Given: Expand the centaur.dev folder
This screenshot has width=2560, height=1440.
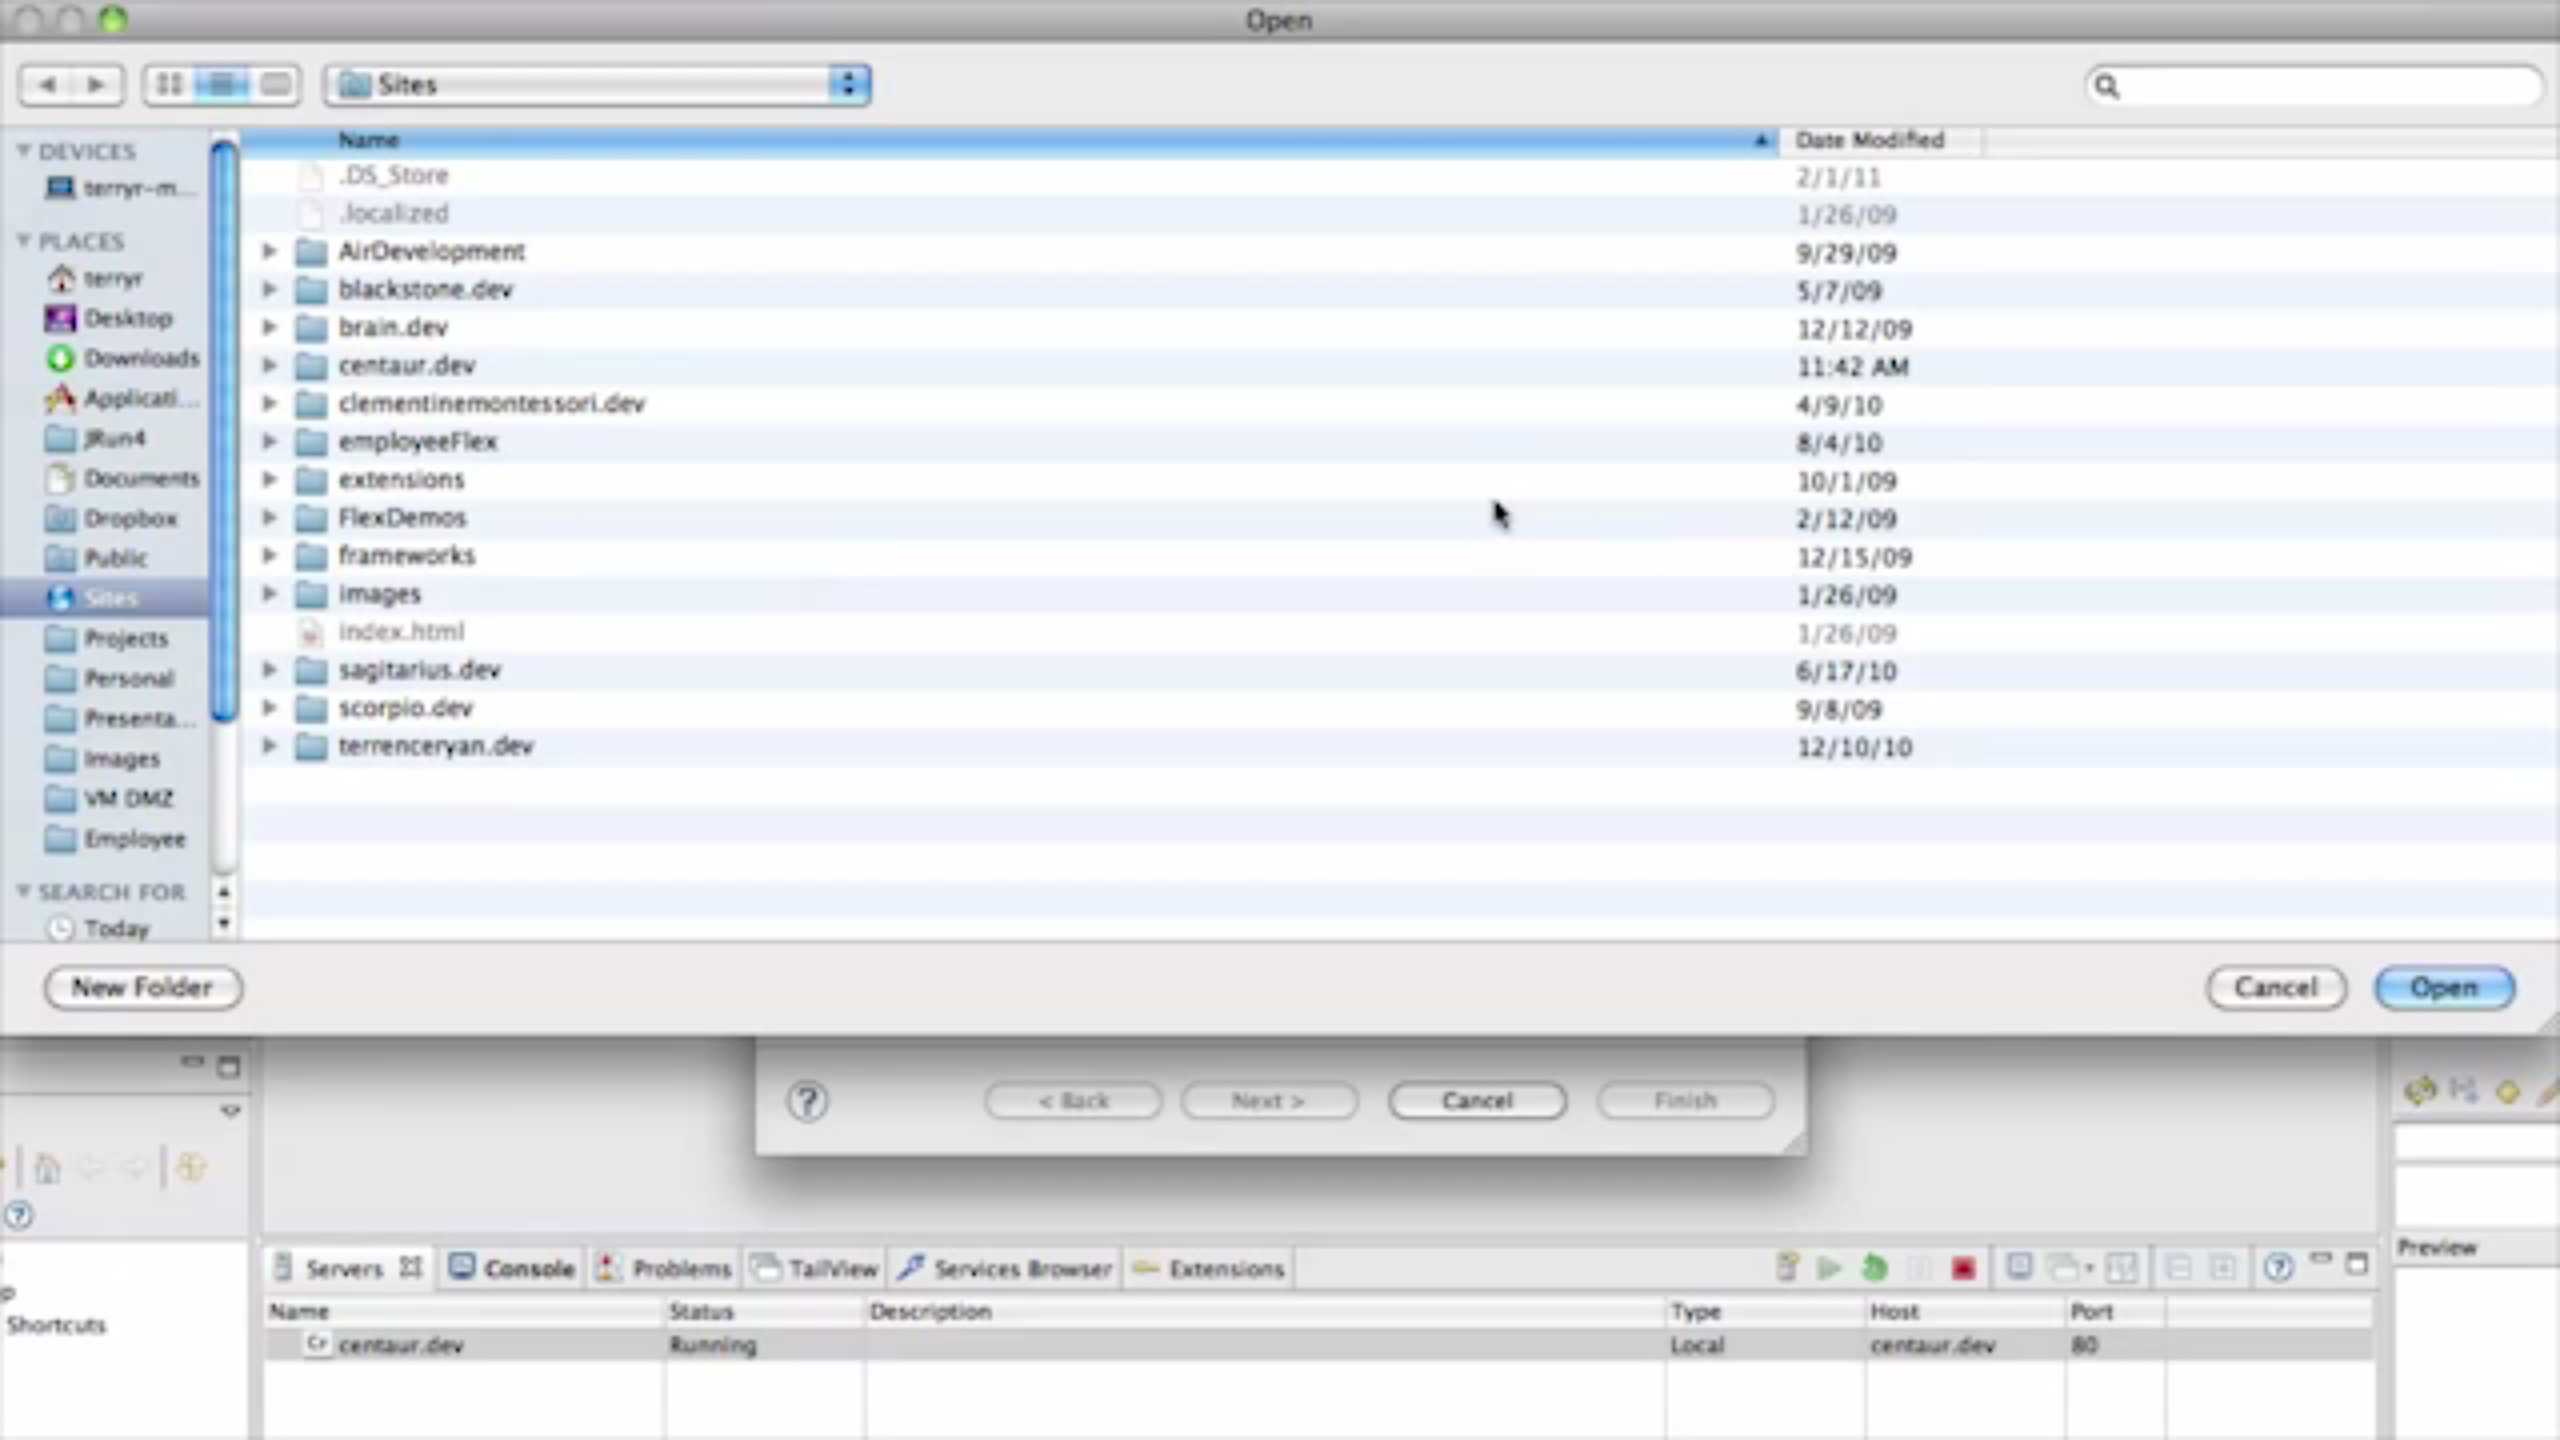Looking at the screenshot, I should pos(269,366).
